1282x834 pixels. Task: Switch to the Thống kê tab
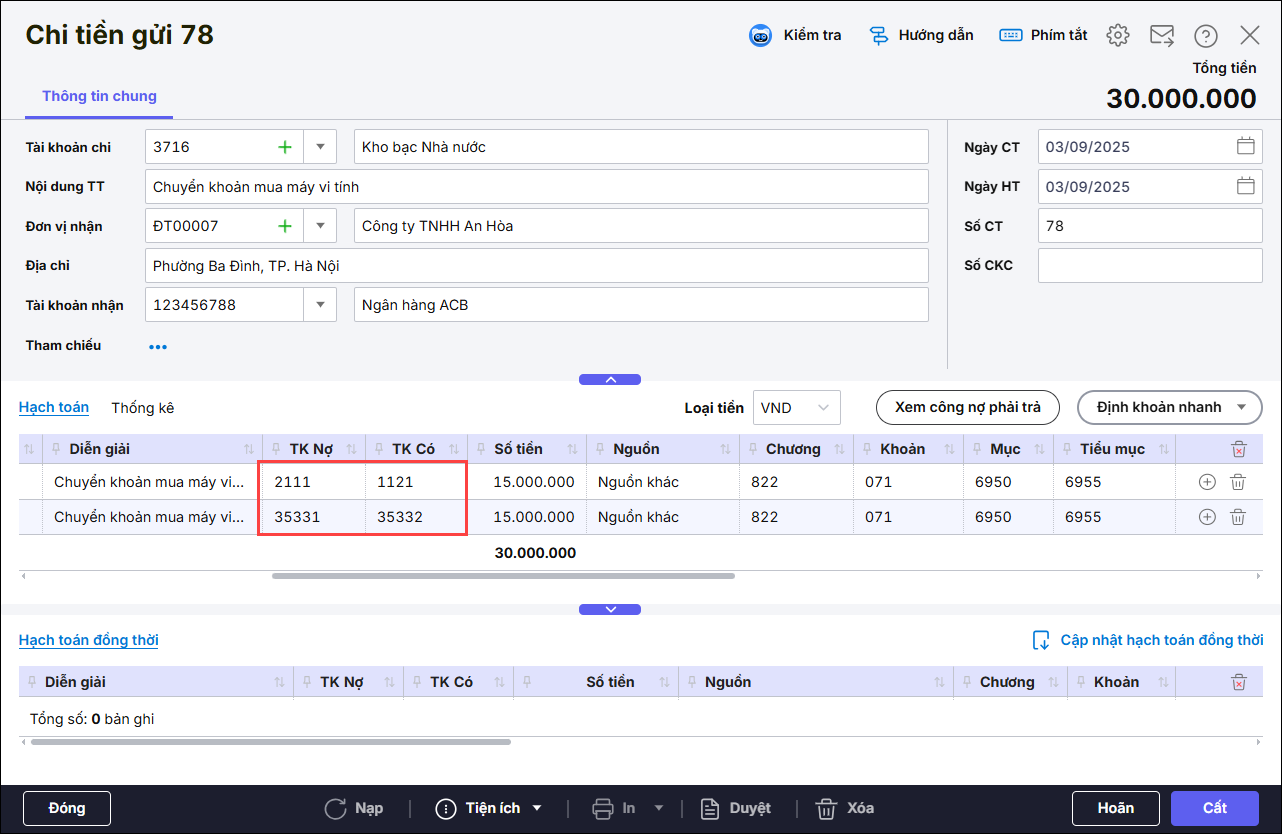[x=142, y=407]
